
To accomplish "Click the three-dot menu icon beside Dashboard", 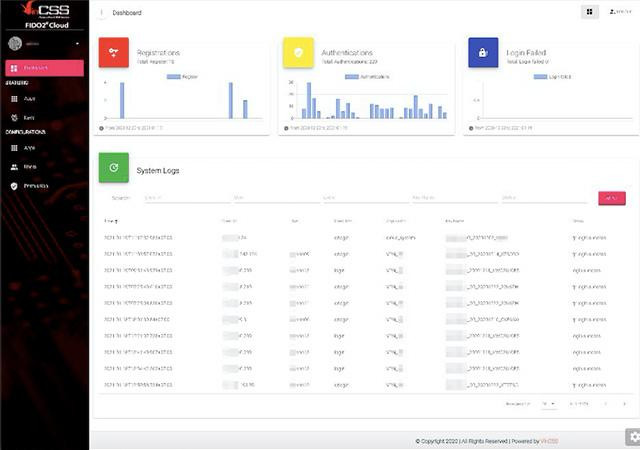I will pos(102,13).
